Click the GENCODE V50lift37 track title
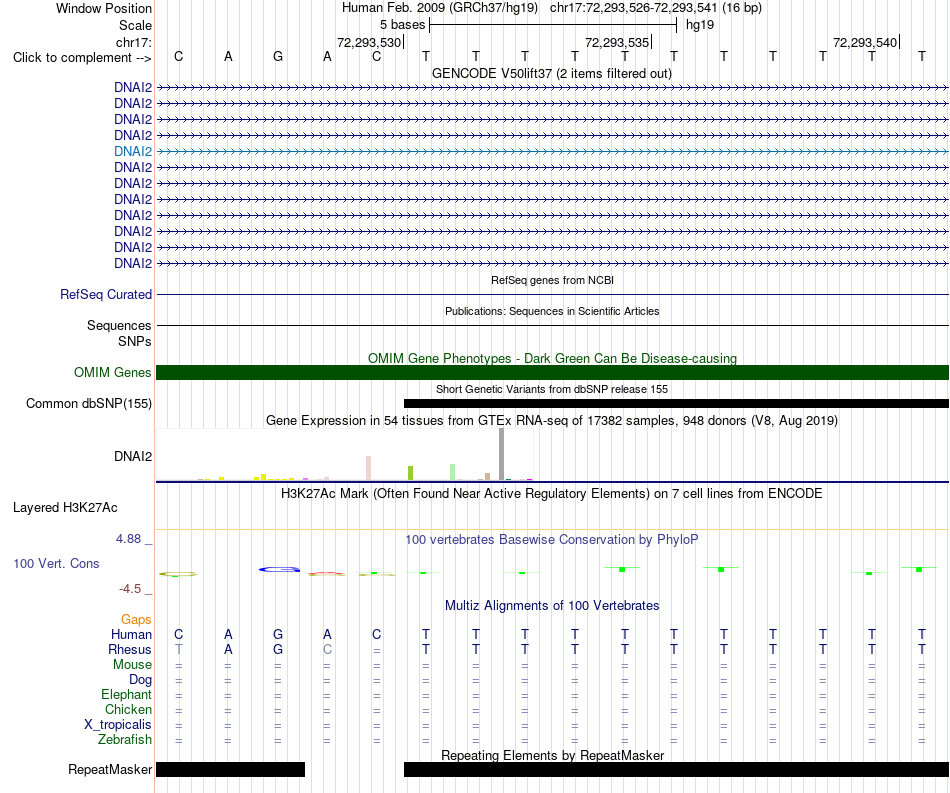 coord(551,73)
